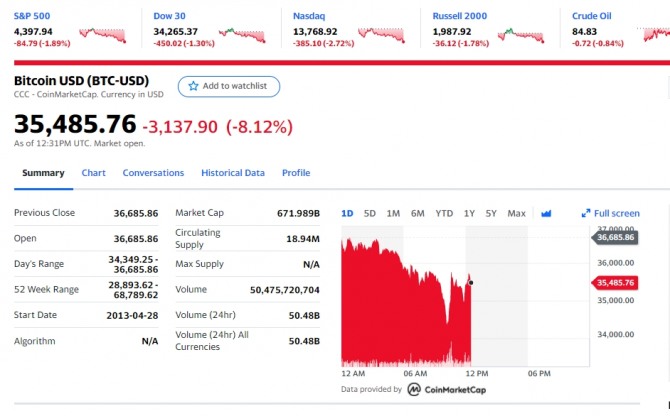The image size is (670, 416).
Task: Open the Russell 2000 quote link
Action: 459,16
